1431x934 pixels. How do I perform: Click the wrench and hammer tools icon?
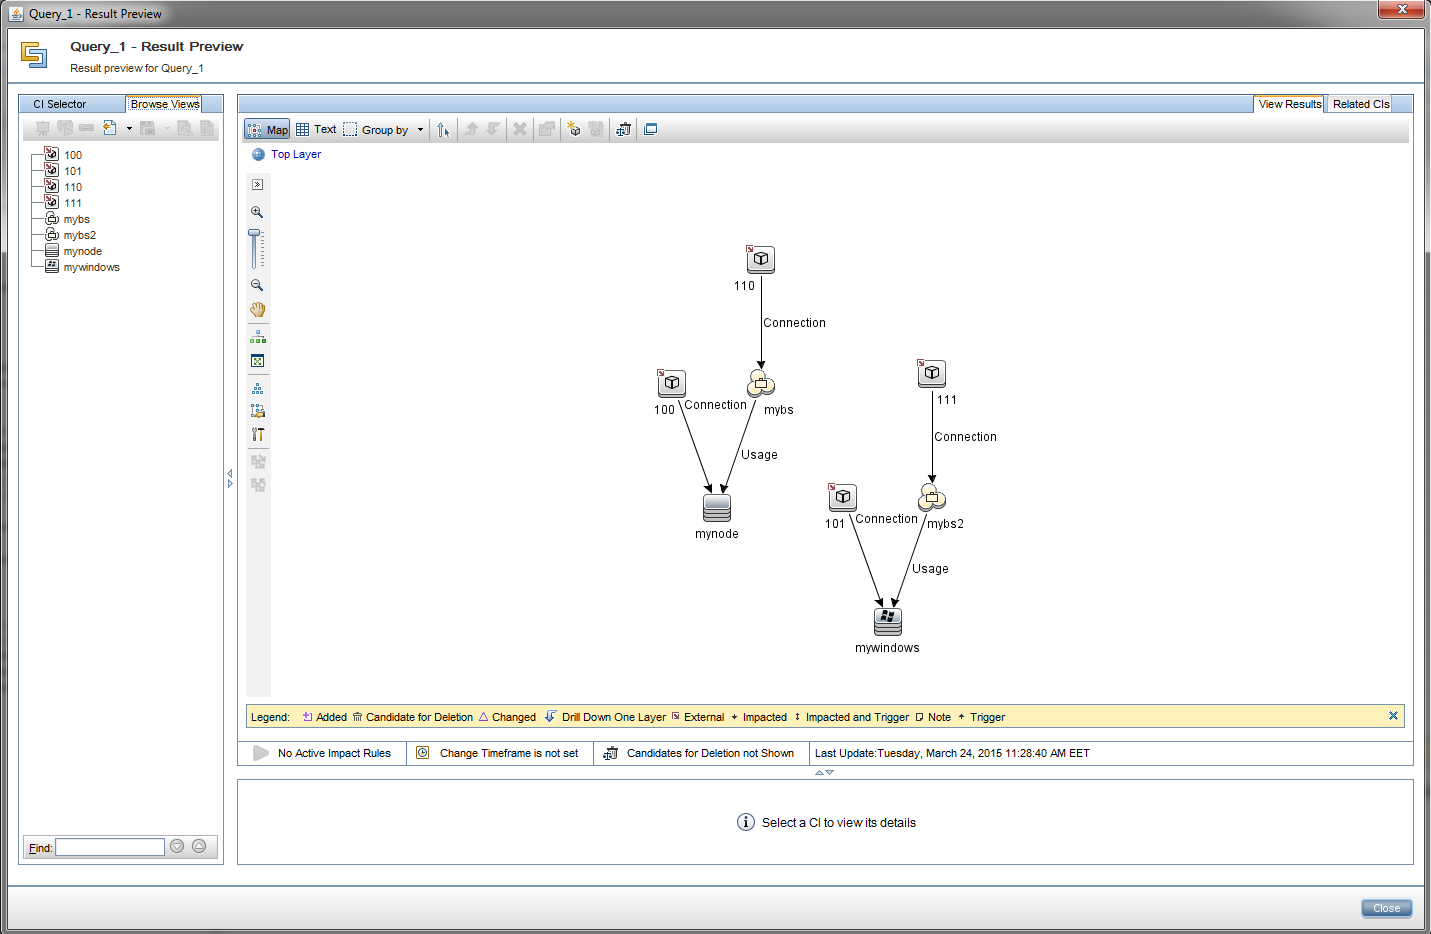pyautogui.click(x=257, y=434)
